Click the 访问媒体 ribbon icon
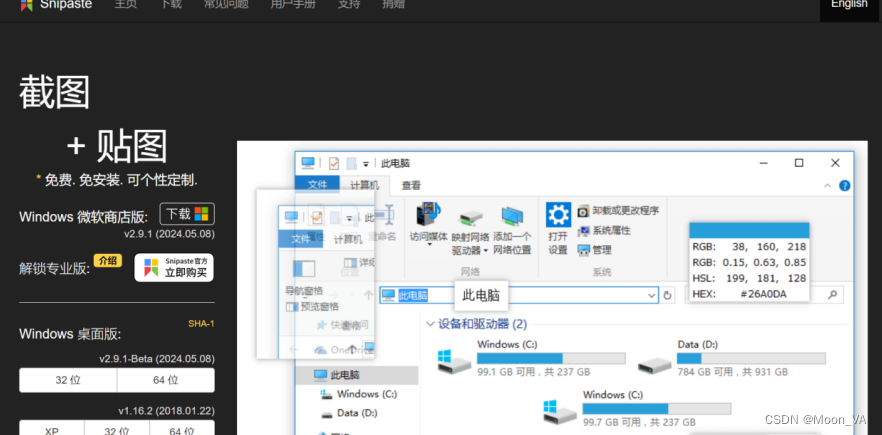 click(429, 214)
